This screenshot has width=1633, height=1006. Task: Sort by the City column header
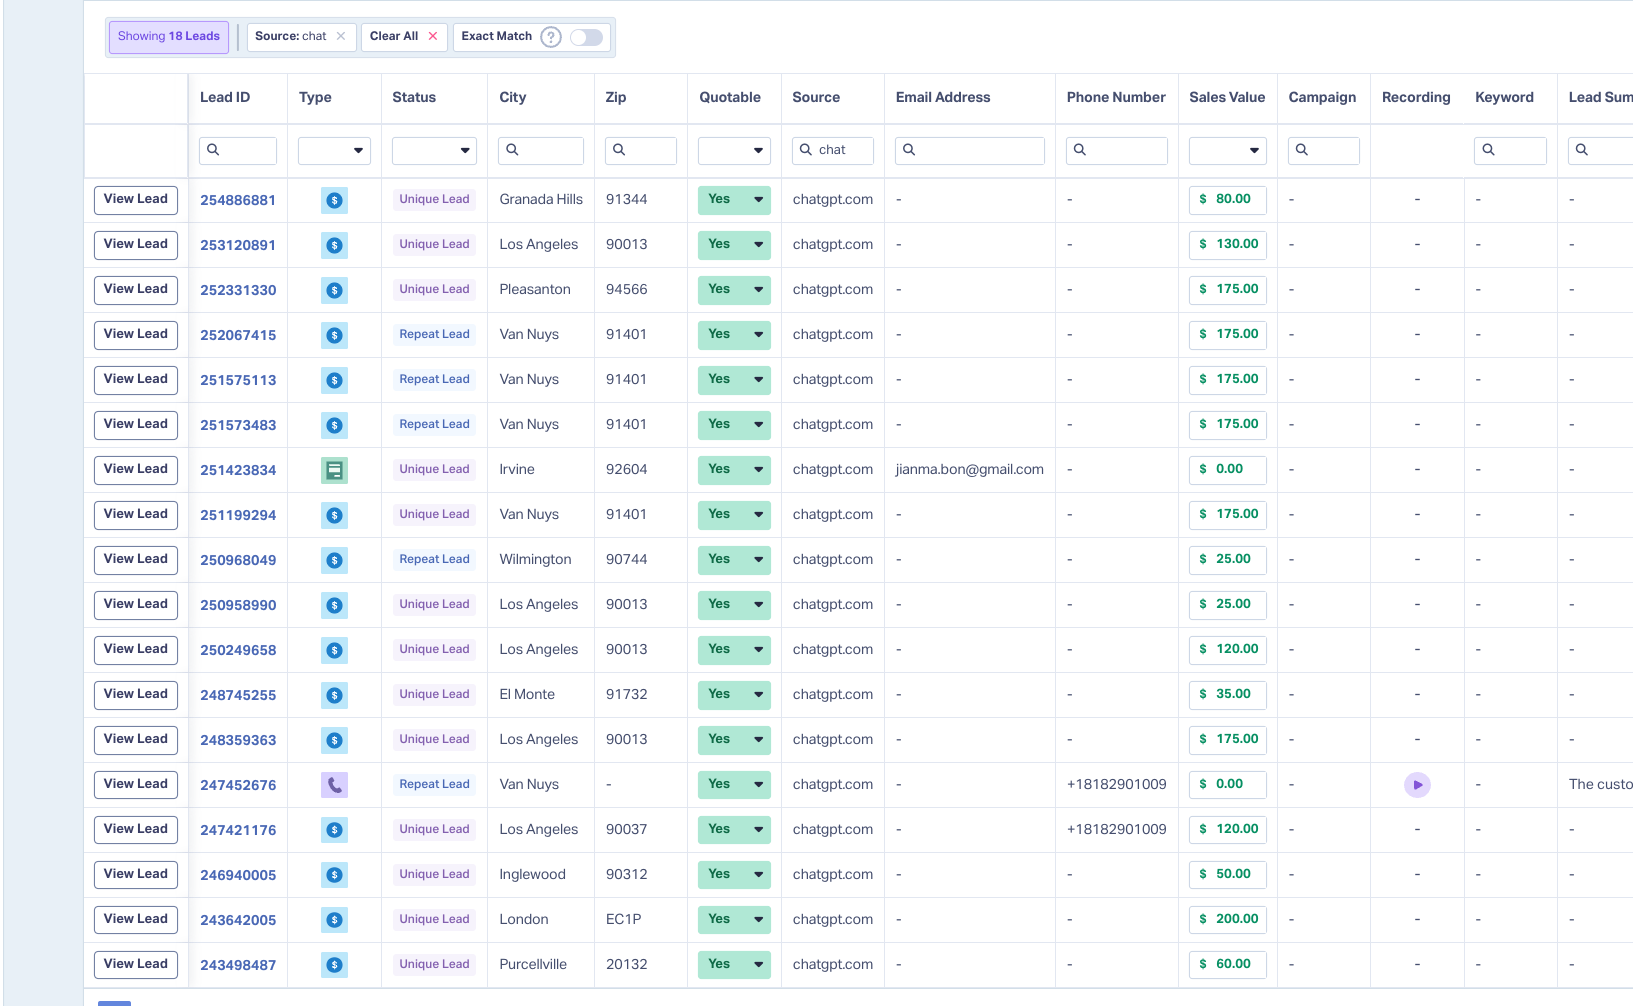513,97
